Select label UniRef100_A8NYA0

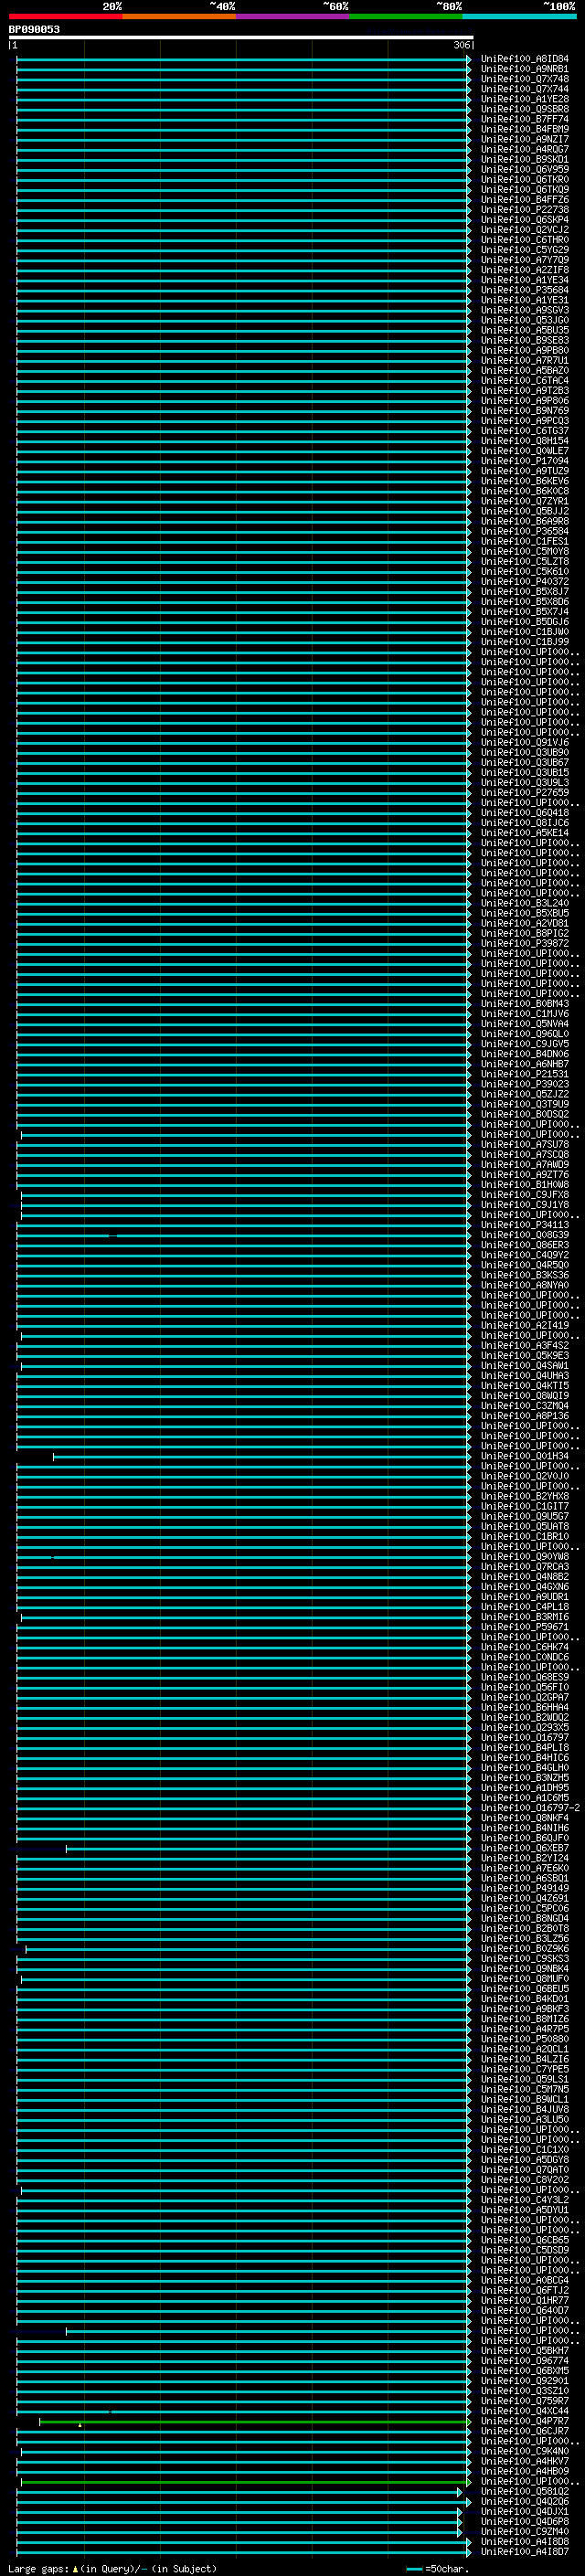click(525, 1285)
